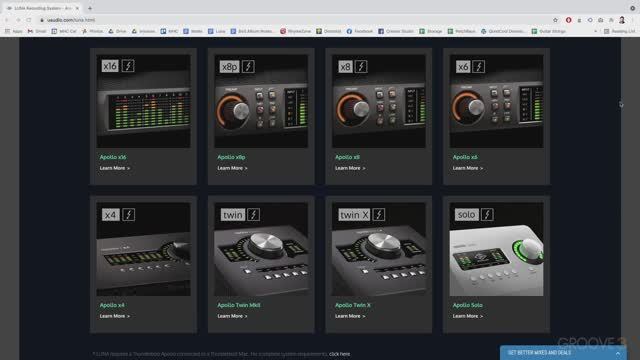Image resolution: width=640 pixels, height=360 pixels.
Task: Open the Guitar Strings bookmark
Action: 548,31
